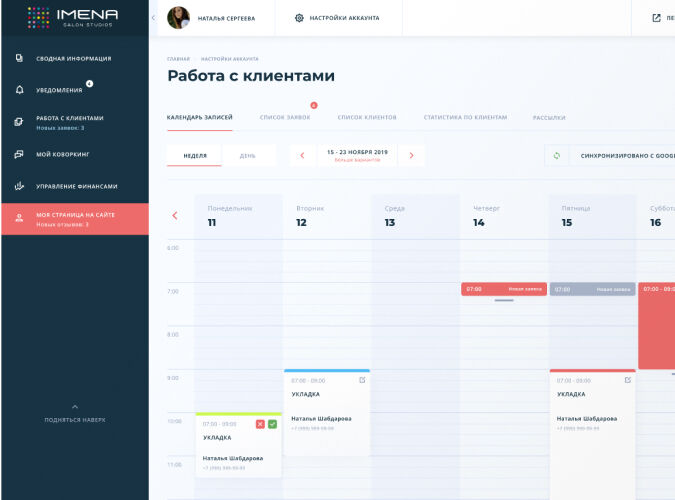
Task: Click the client work sidebar icon
Action: tap(19, 122)
